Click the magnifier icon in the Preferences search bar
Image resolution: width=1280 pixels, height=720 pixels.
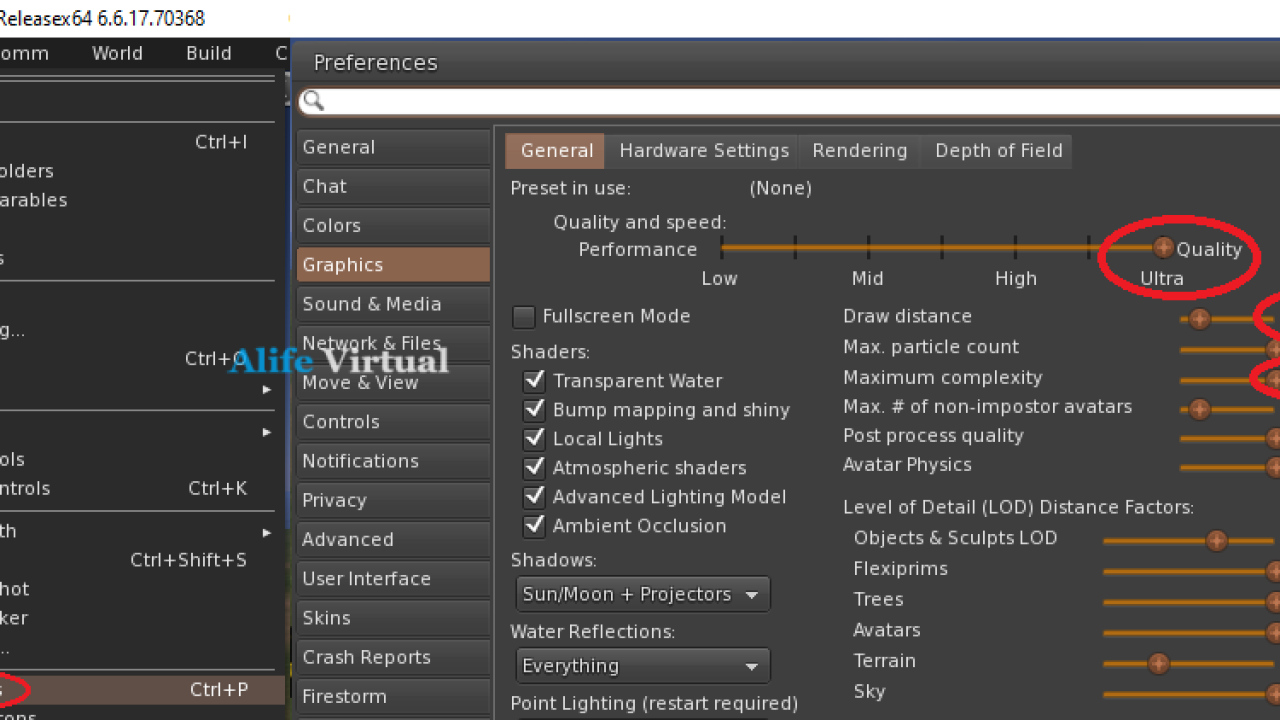313,101
